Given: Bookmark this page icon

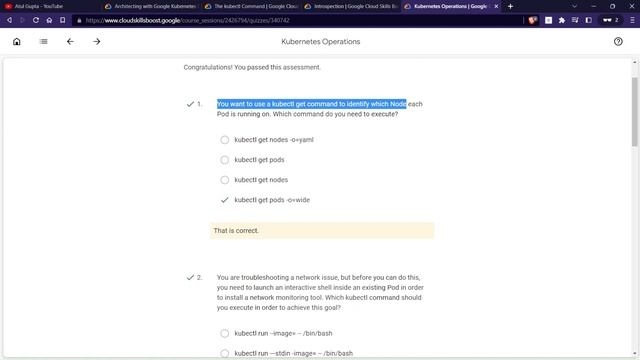Looking at the screenshot, I should tap(62, 20).
